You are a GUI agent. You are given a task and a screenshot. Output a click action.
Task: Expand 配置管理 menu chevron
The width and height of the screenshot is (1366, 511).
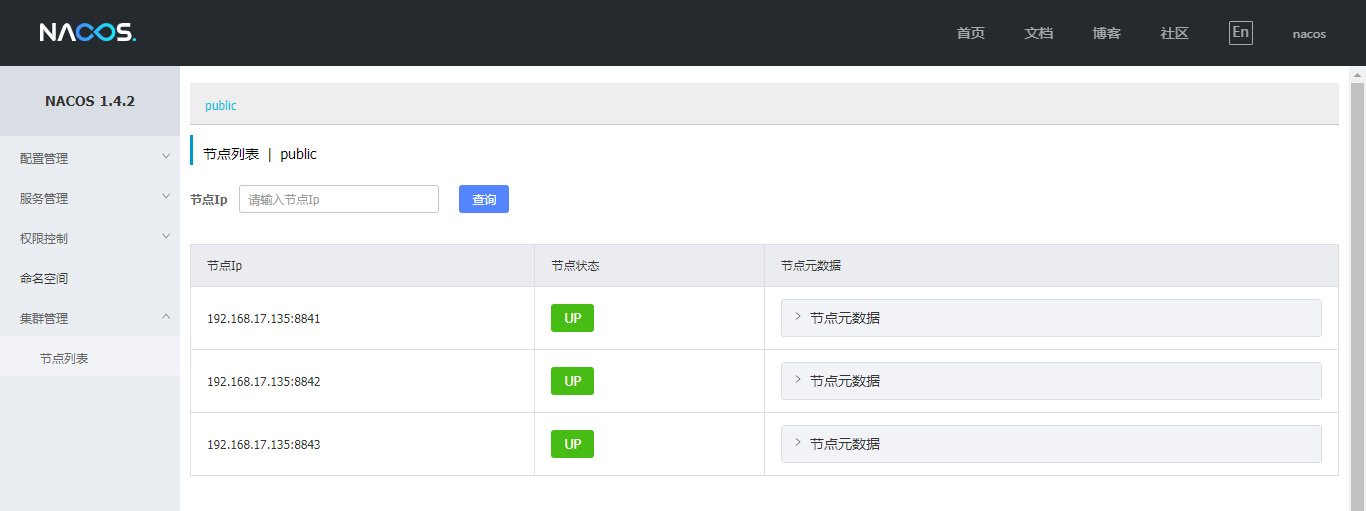click(x=166, y=157)
